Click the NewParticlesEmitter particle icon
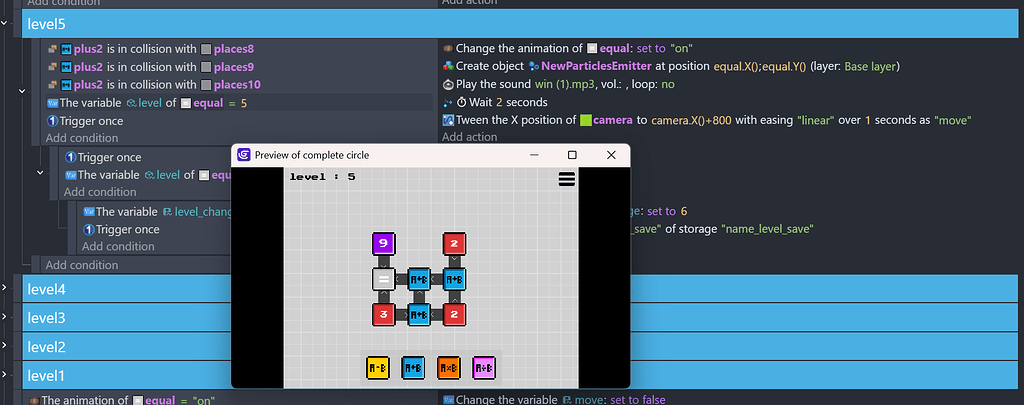This screenshot has height=405, width=1024. (x=534, y=66)
